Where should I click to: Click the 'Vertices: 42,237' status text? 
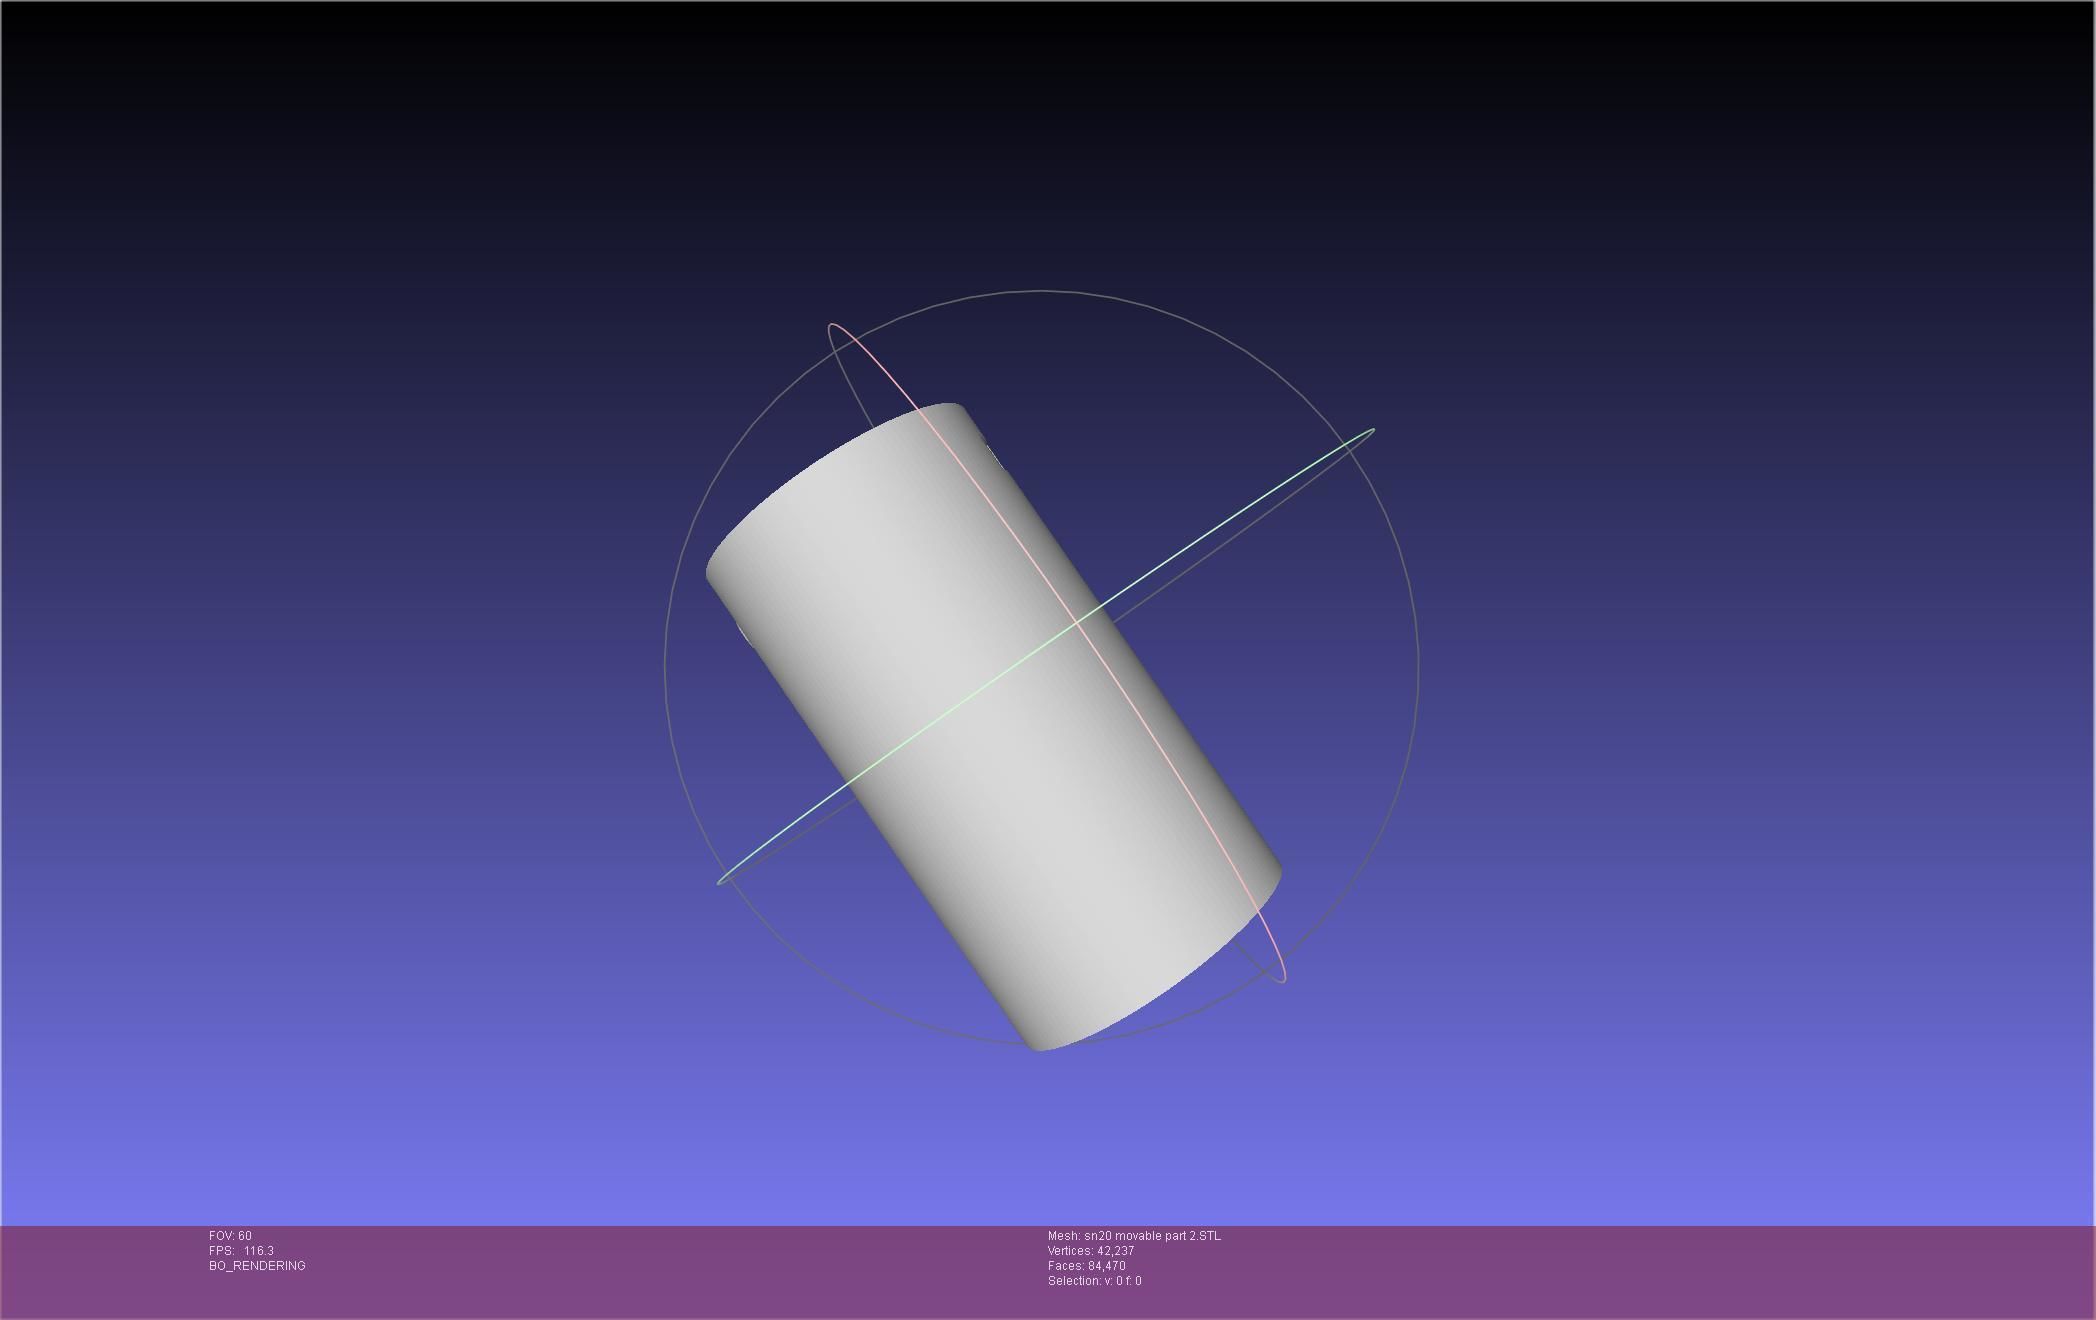click(x=1090, y=1251)
